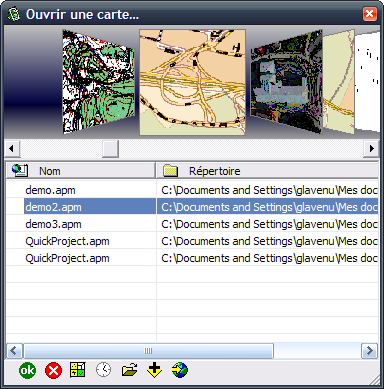This screenshot has width=384, height=389.
Task: Click the file list scrollbar right arrow
Action: coord(370,351)
